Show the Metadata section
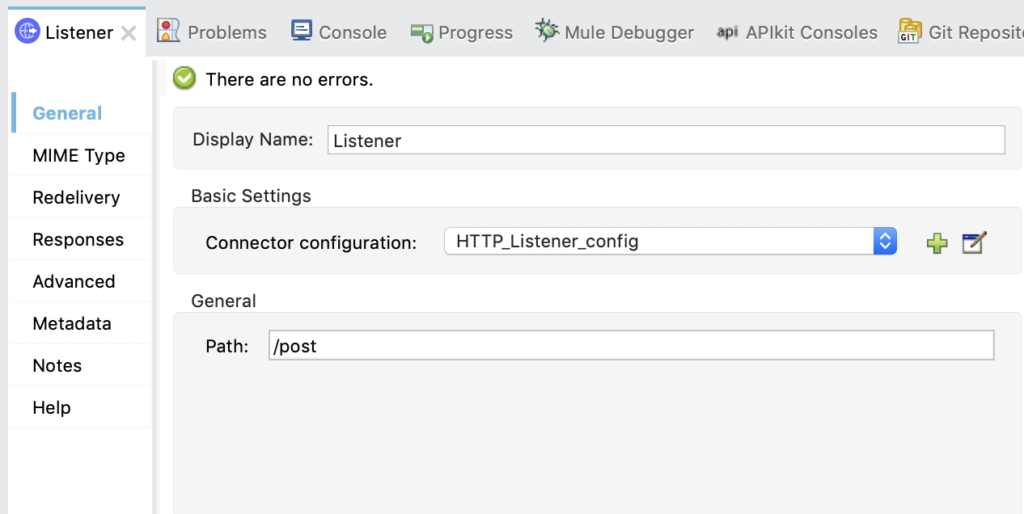This screenshot has width=1024, height=514. click(72, 324)
